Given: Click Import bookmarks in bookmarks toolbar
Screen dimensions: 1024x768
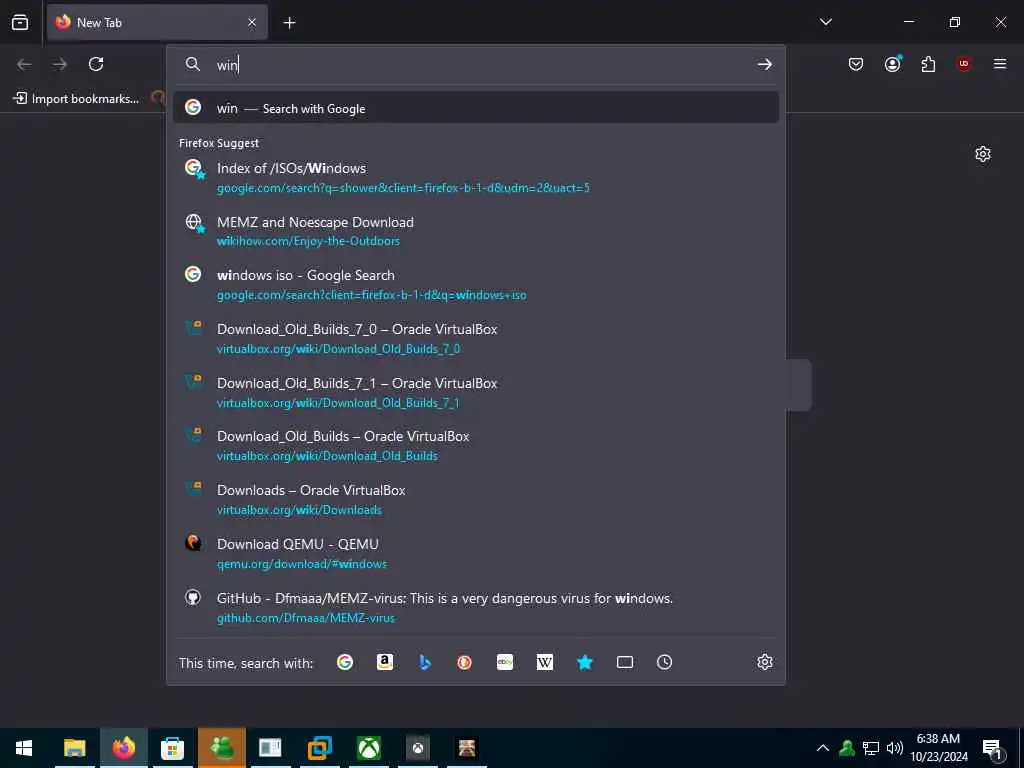Looking at the screenshot, I should click(x=76, y=99).
